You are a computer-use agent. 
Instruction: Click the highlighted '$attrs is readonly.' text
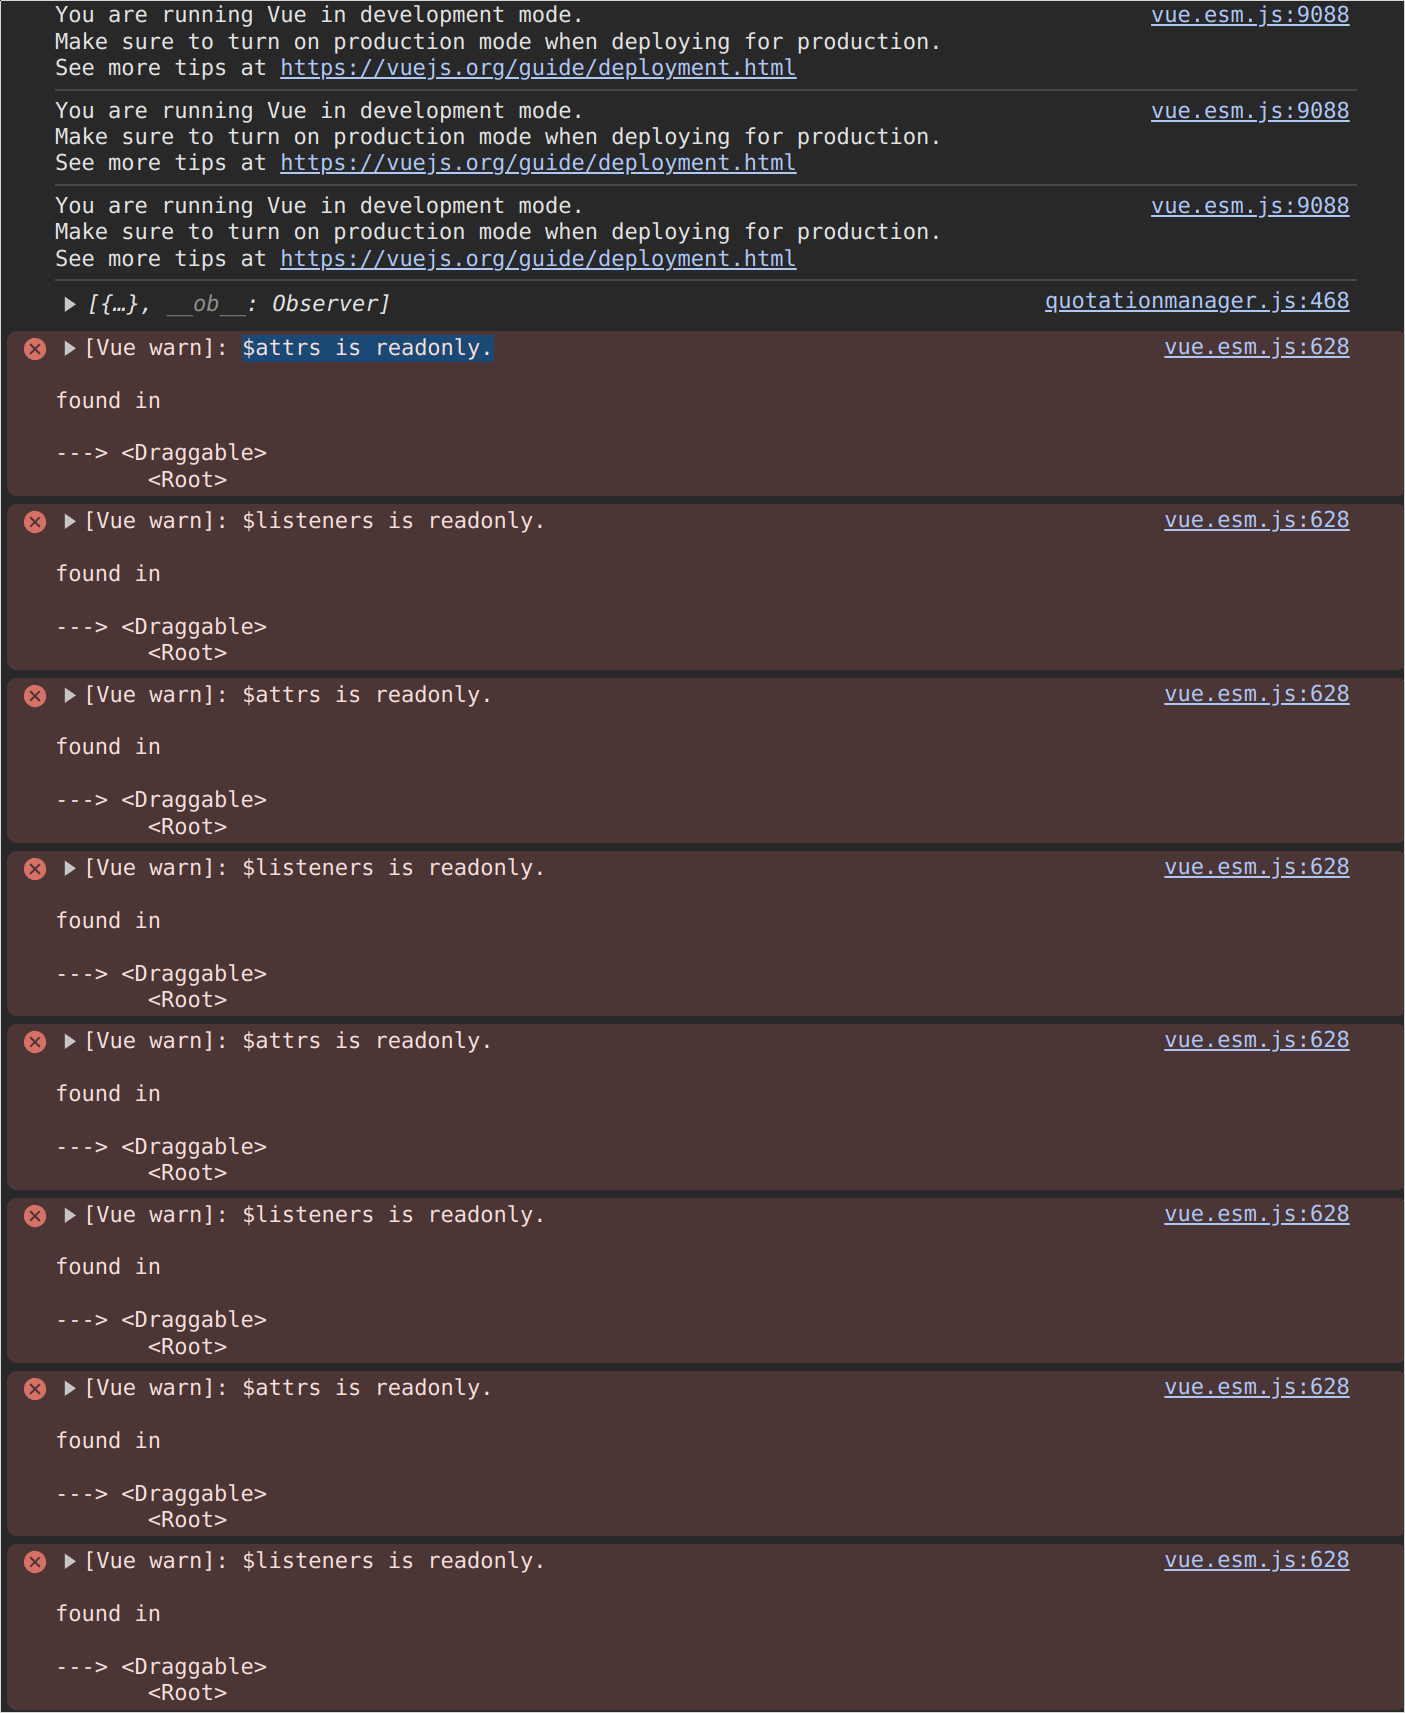[367, 348]
